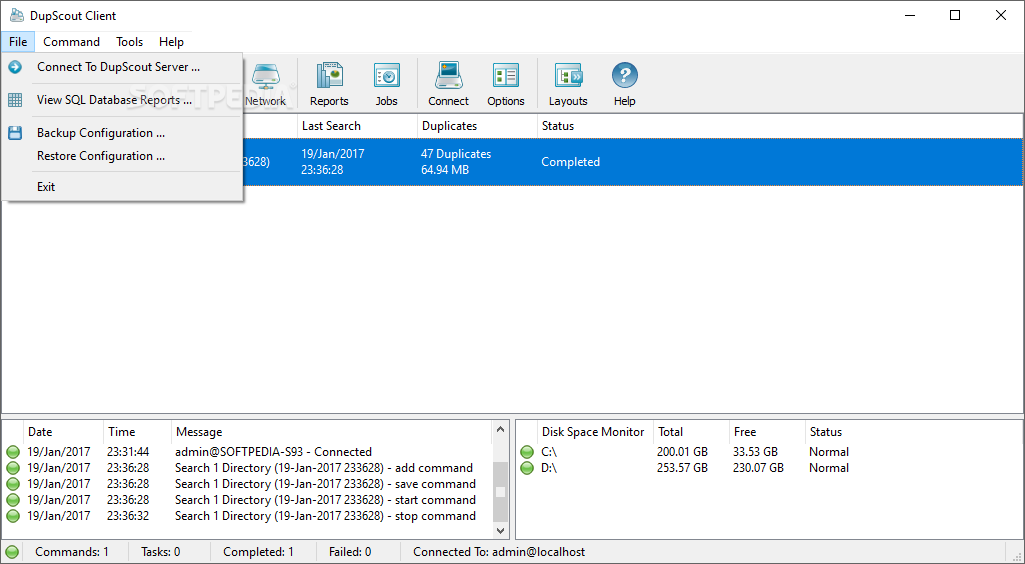The image size is (1025, 564).
Task: Sort by the Duplicates column header
Action: (477, 126)
